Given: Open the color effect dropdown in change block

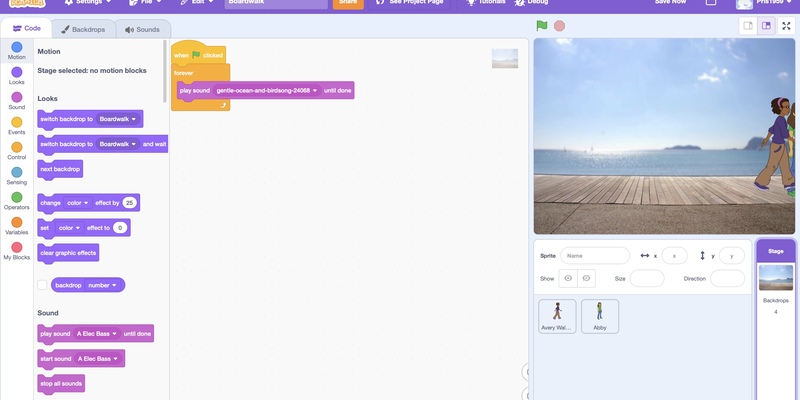Looking at the screenshot, I should (x=86, y=203).
